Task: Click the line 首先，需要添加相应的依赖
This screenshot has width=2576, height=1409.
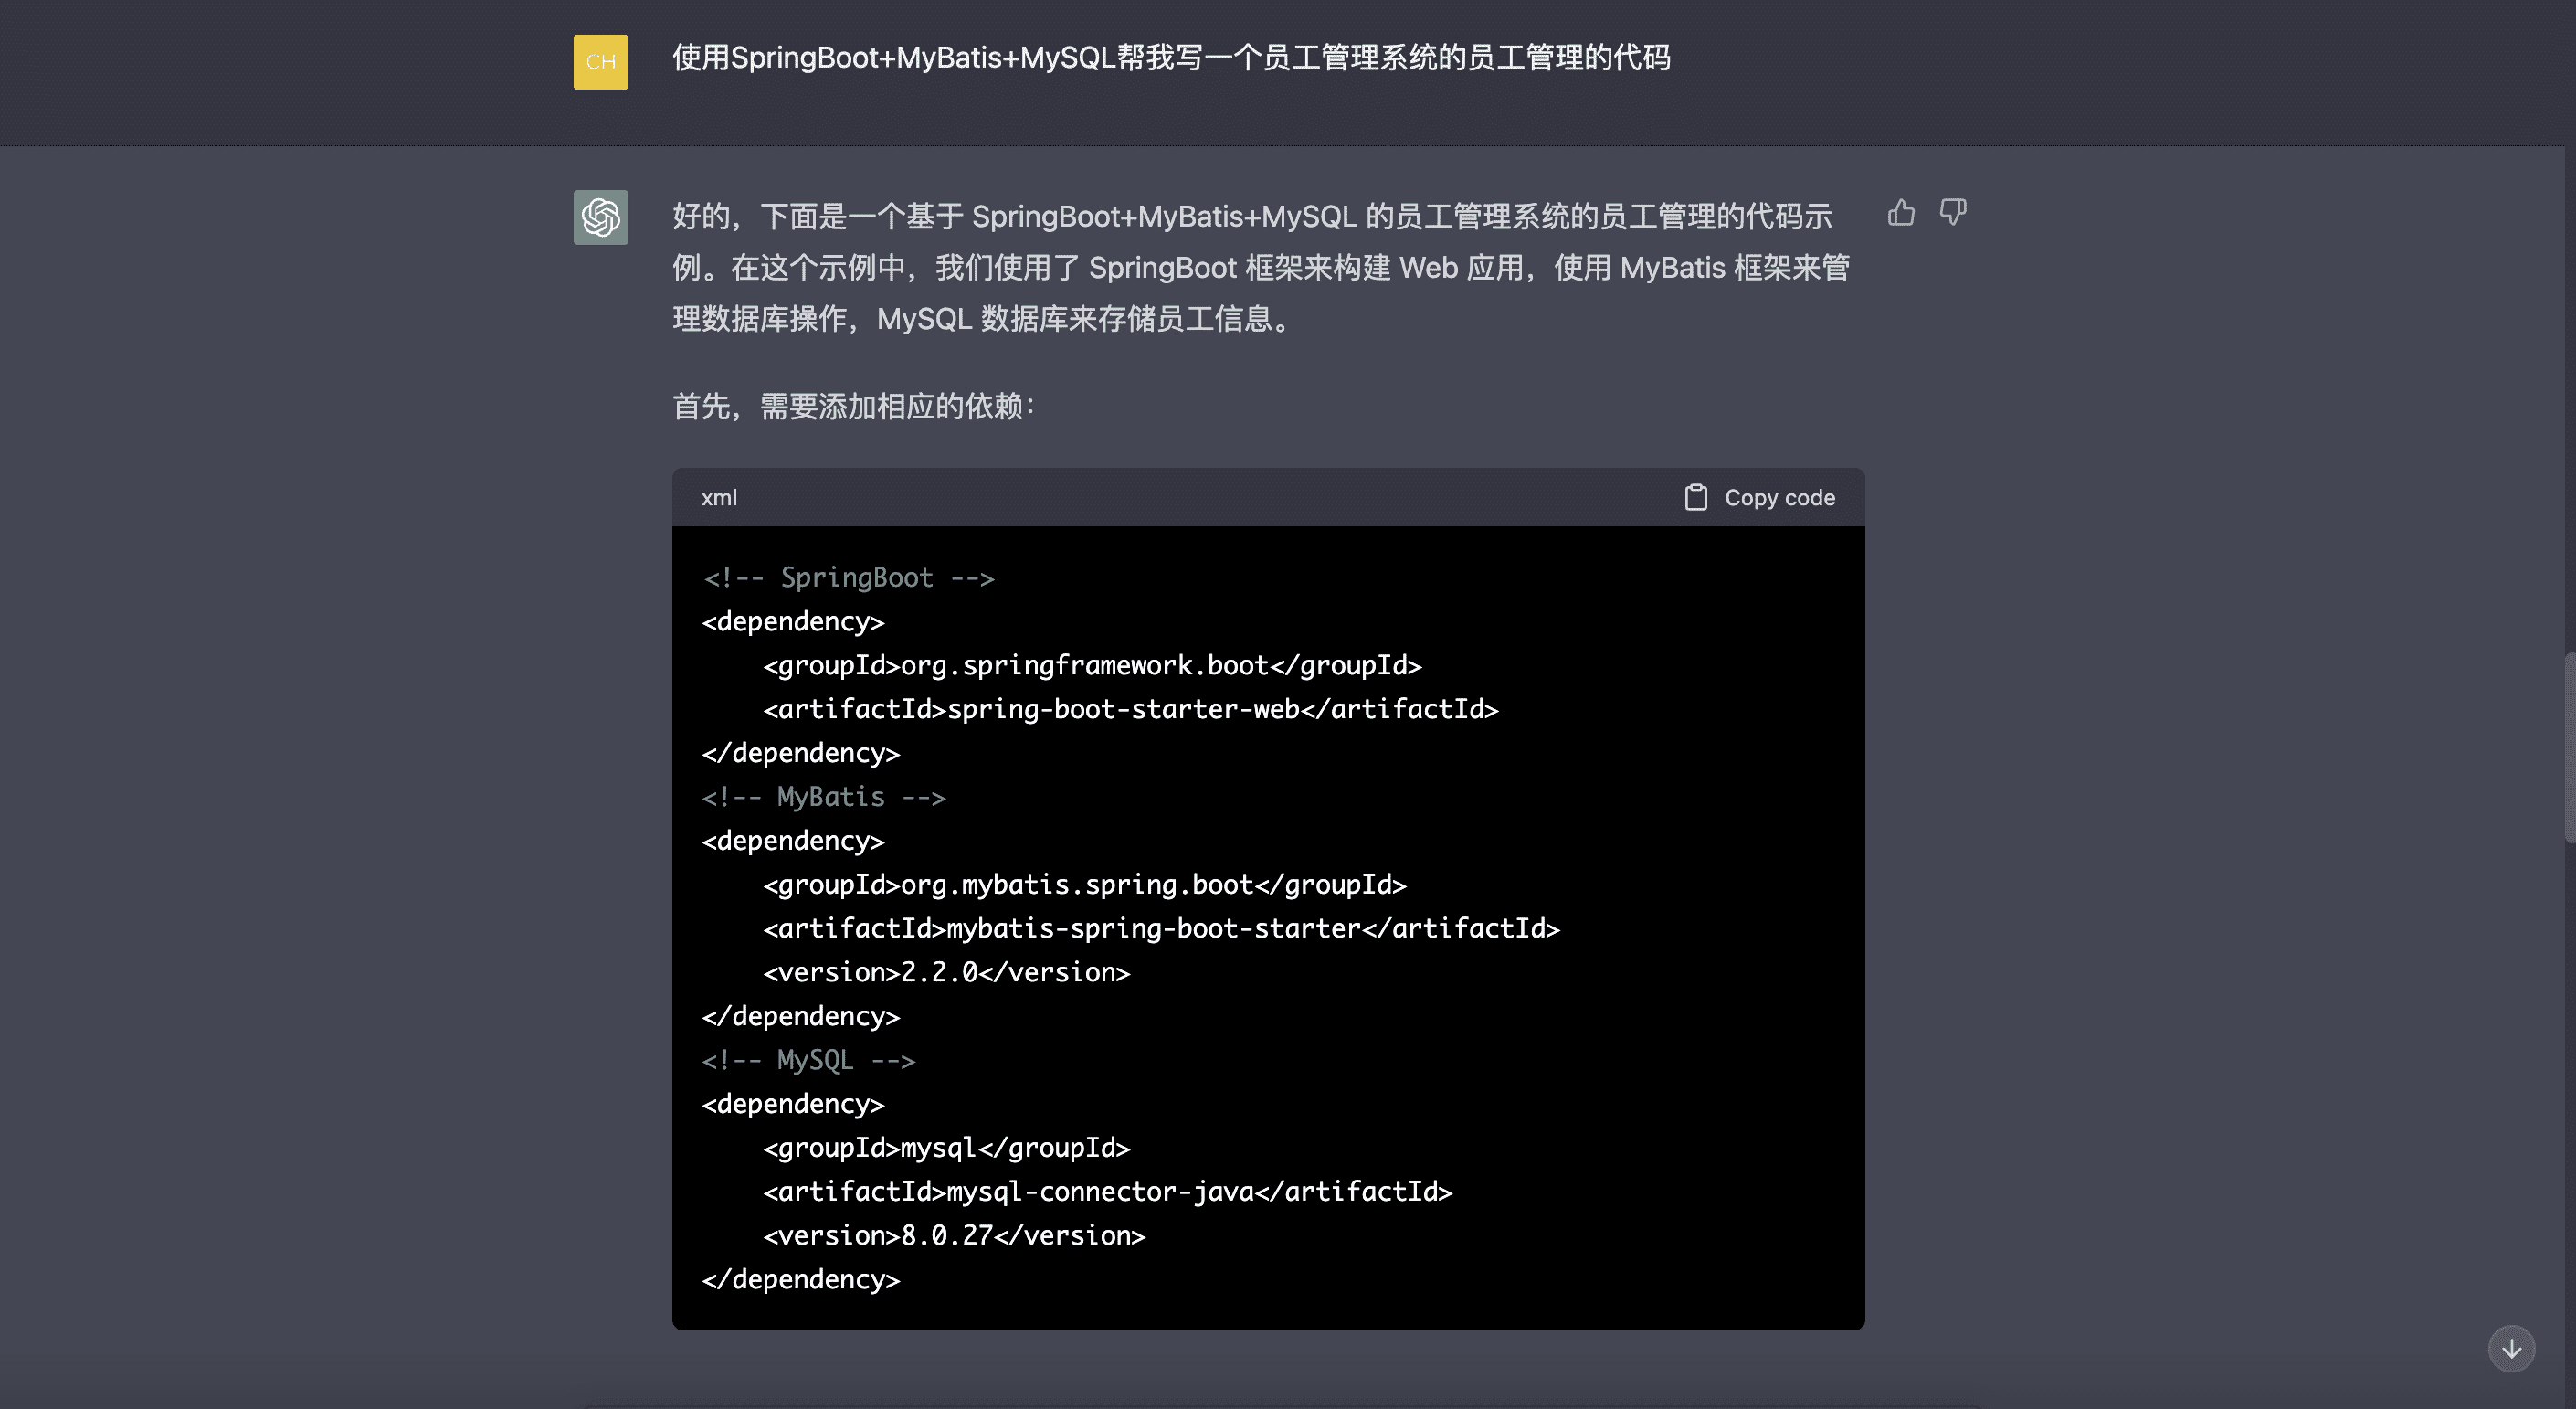Action: [x=853, y=406]
